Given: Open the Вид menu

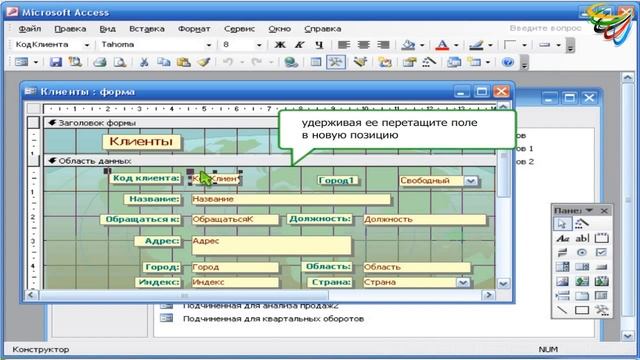Looking at the screenshot, I should pos(107,29).
